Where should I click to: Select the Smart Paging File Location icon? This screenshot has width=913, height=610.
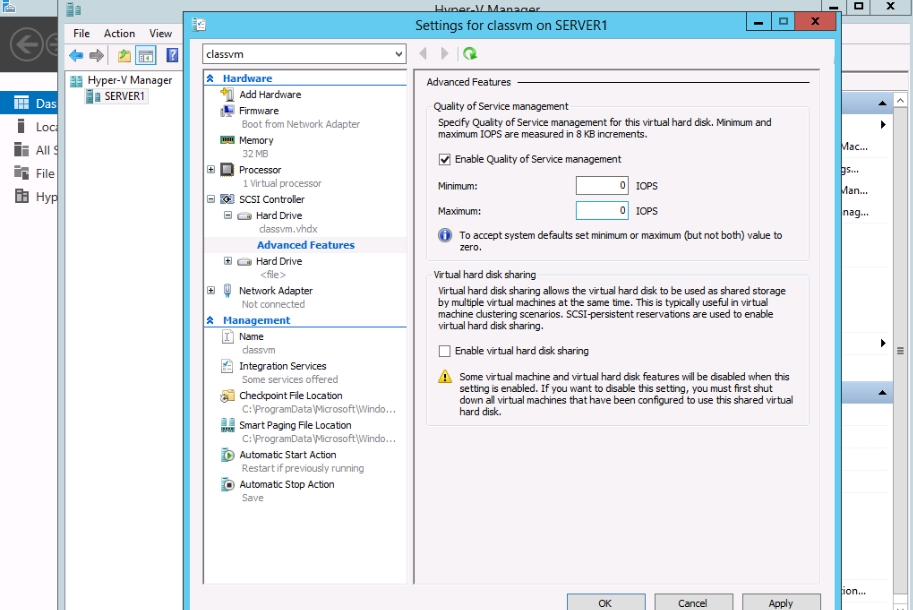click(227, 426)
